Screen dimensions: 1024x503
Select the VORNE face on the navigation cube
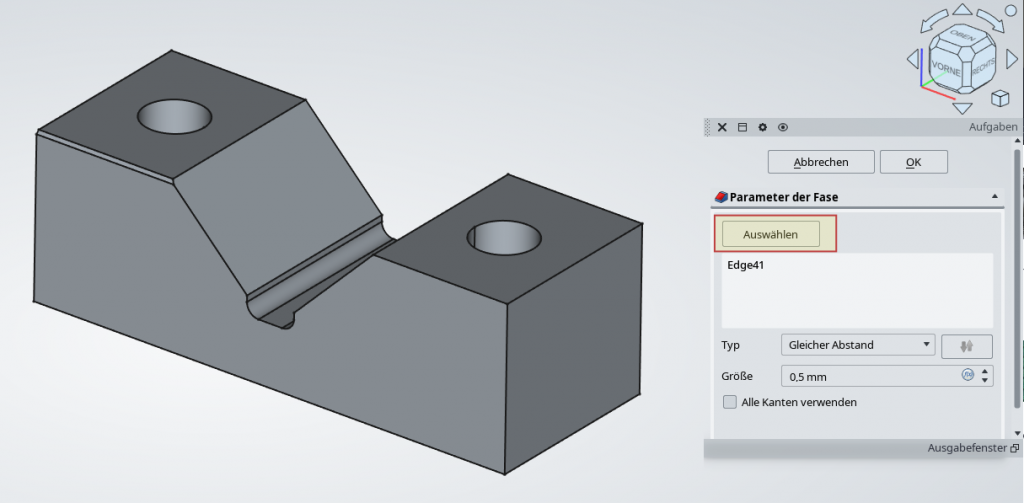coord(945,68)
